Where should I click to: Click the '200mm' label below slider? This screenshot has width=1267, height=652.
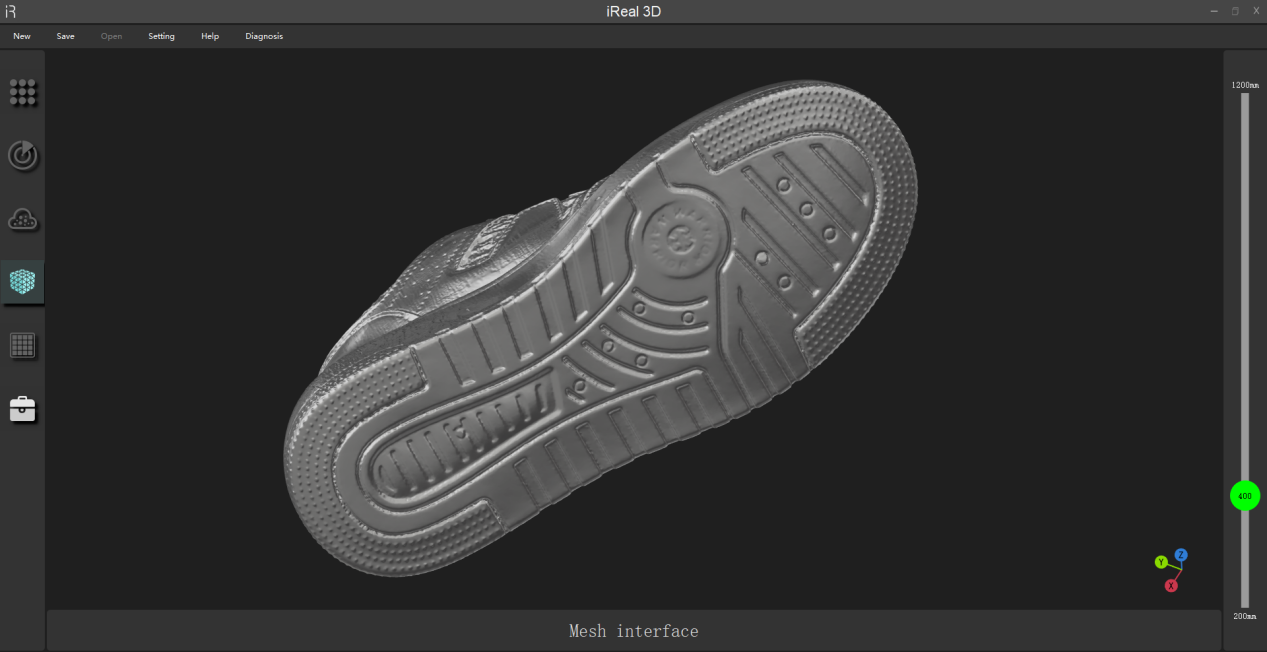click(x=1245, y=616)
